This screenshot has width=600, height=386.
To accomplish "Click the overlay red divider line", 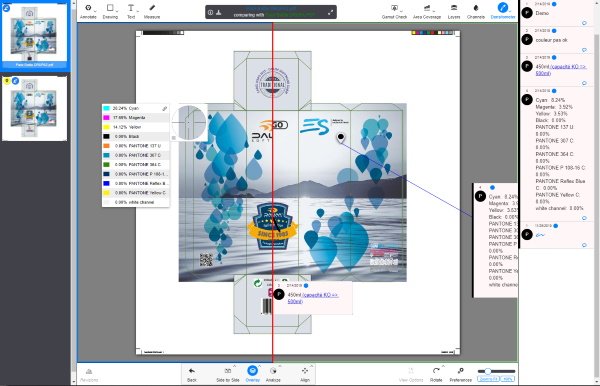I will click(272, 191).
